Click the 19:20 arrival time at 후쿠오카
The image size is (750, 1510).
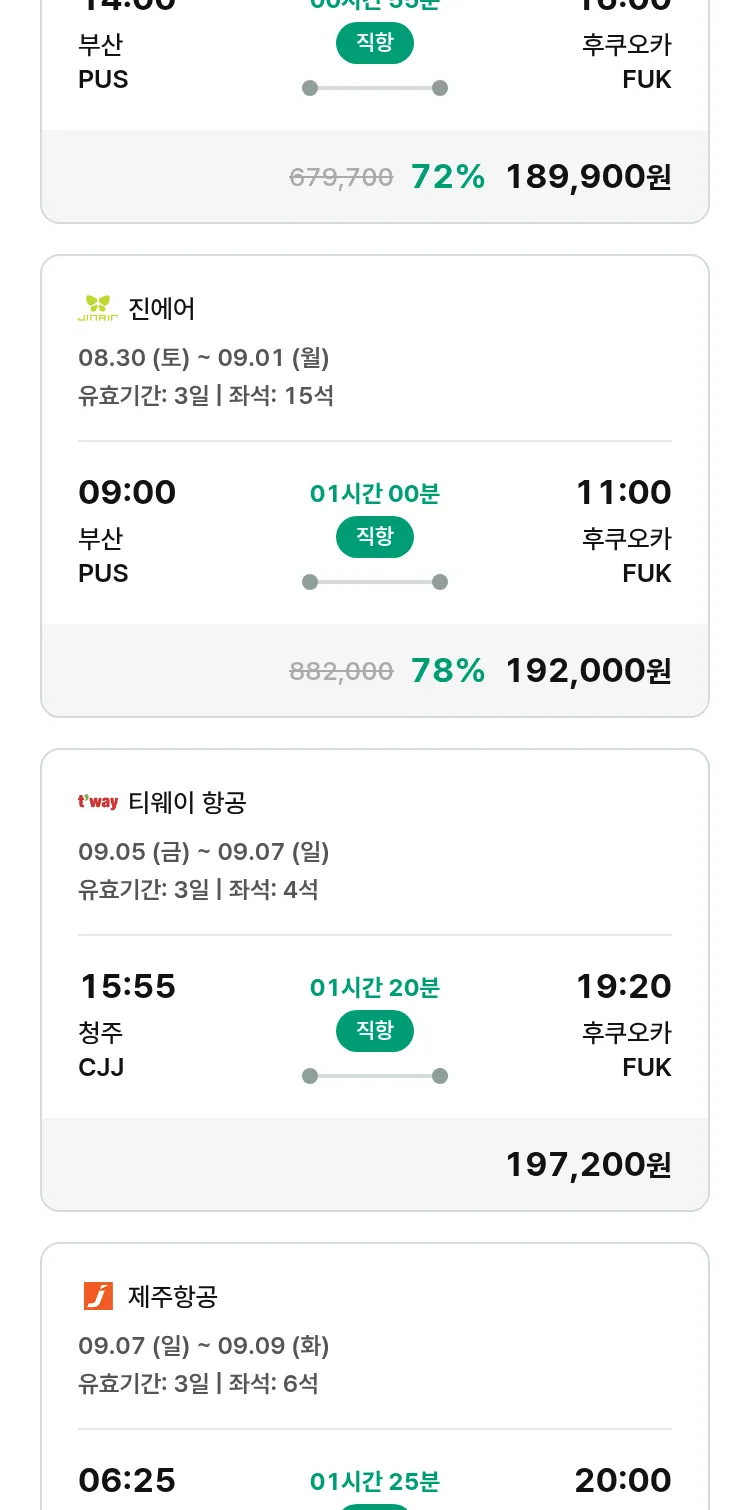tap(624, 986)
